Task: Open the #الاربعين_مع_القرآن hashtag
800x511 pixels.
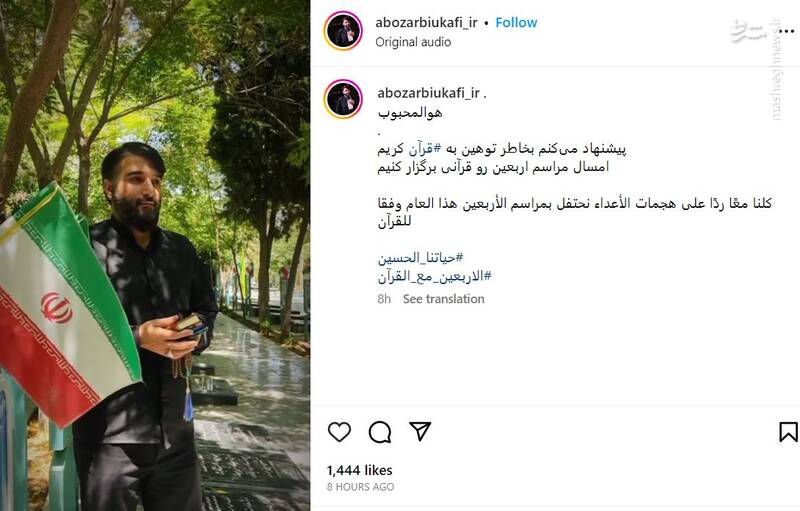Action: click(435, 276)
